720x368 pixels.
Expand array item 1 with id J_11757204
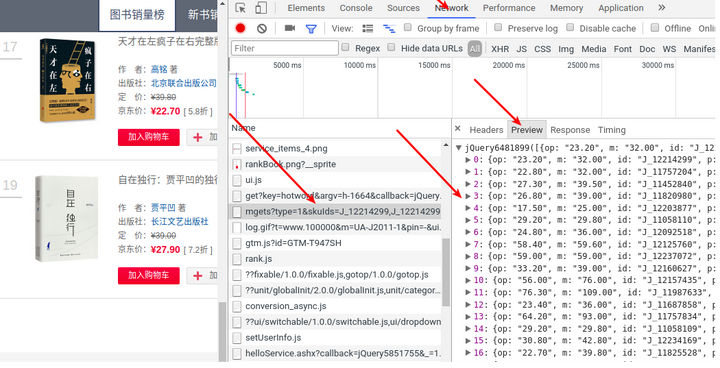pyautogui.click(x=468, y=172)
